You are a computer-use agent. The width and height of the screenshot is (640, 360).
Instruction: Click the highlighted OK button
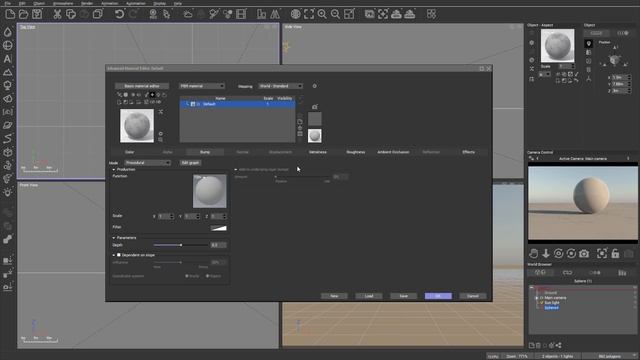(x=438, y=296)
